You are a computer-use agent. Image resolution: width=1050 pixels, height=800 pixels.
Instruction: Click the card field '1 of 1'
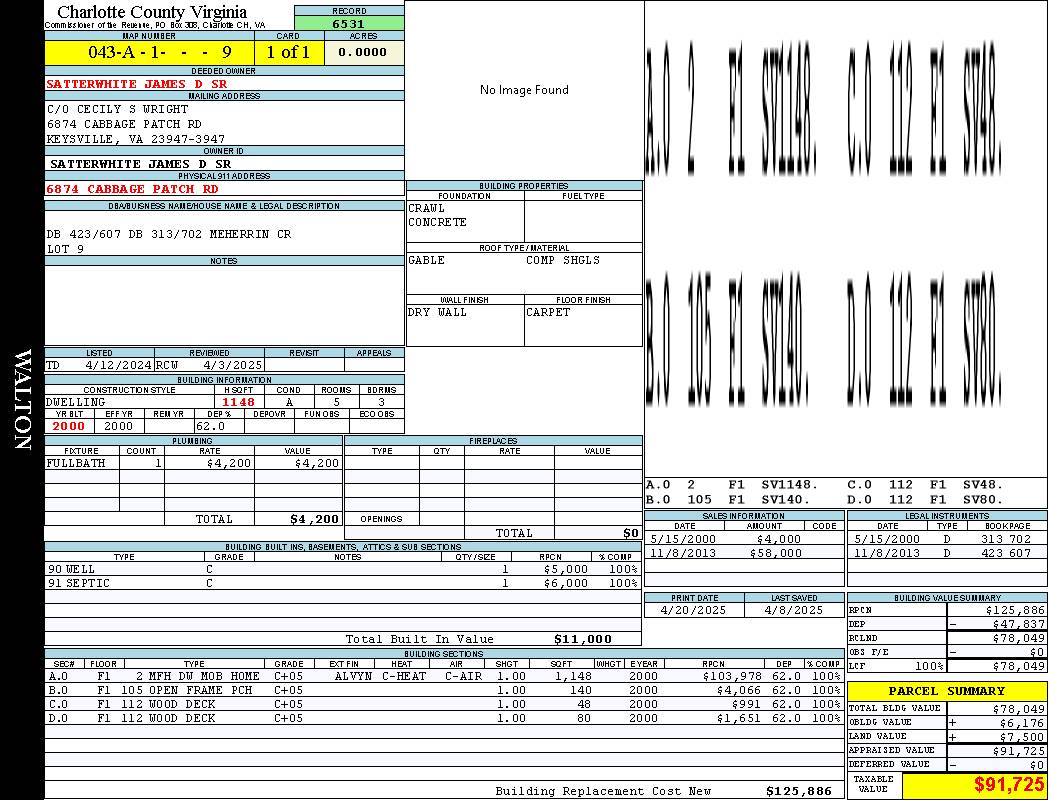pos(289,52)
